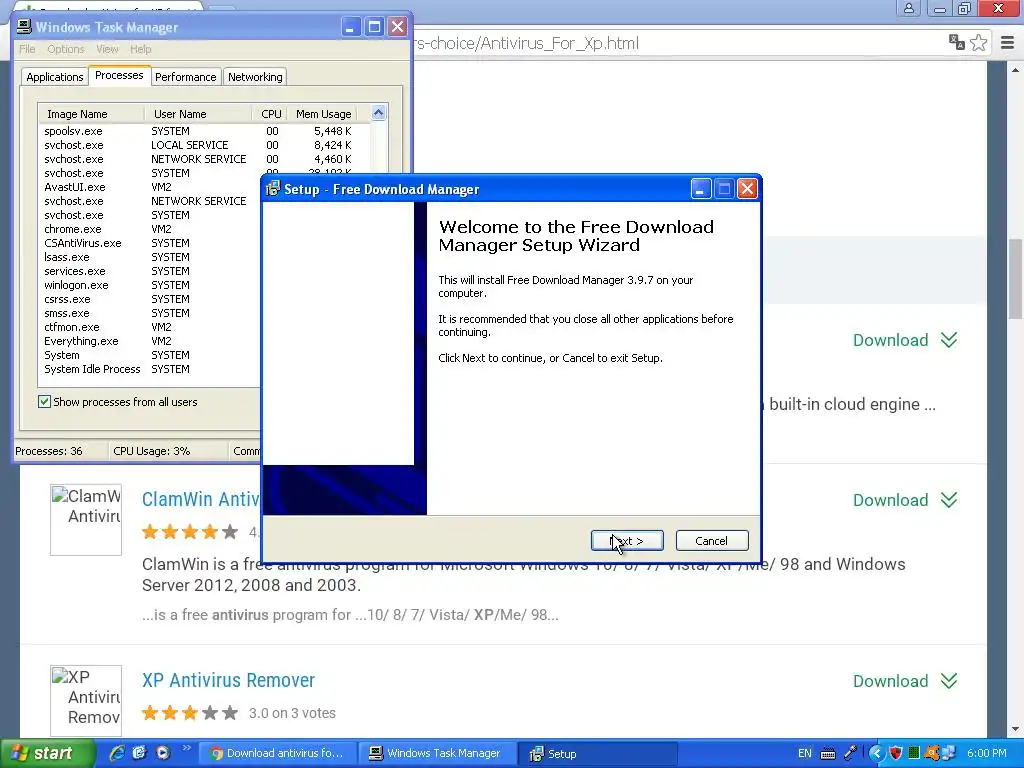The image size is (1024, 768).
Task: Select the spoolsv.exe process row
Action: (205, 131)
